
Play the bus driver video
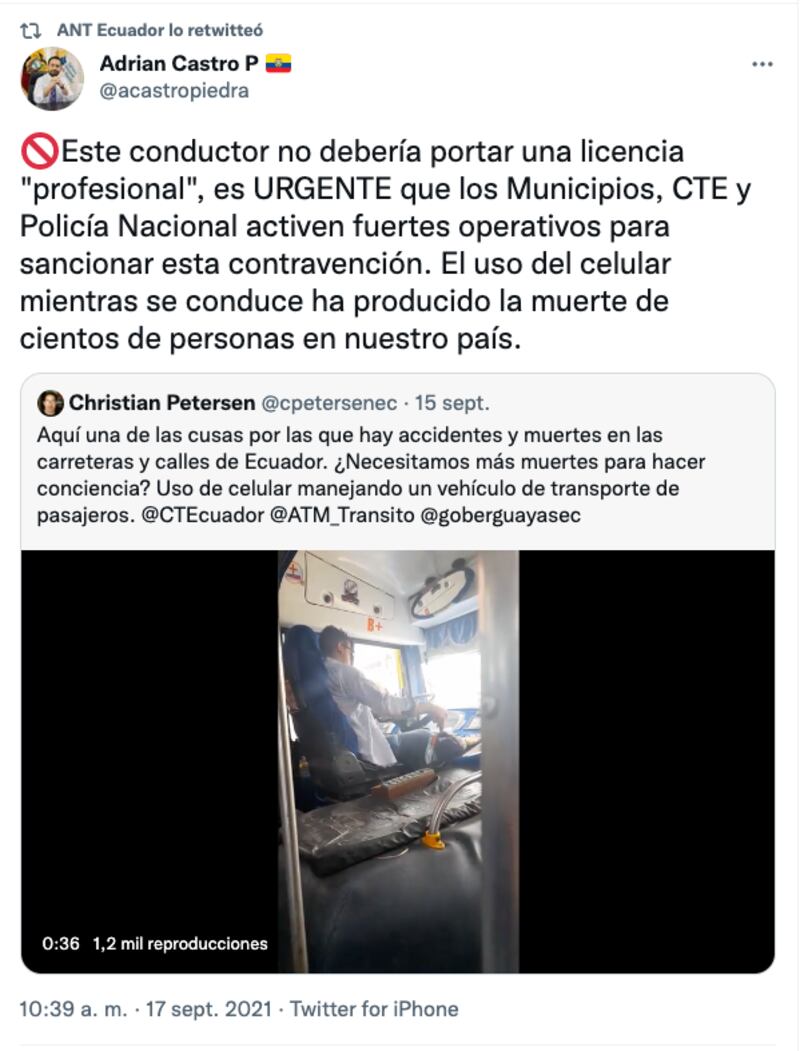tap(398, 761)
